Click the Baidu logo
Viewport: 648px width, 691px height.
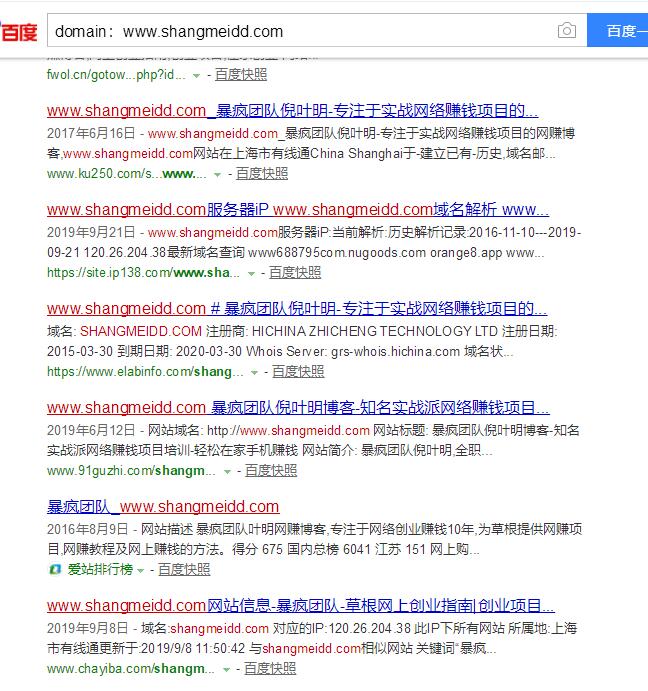(x=19, y=31)
